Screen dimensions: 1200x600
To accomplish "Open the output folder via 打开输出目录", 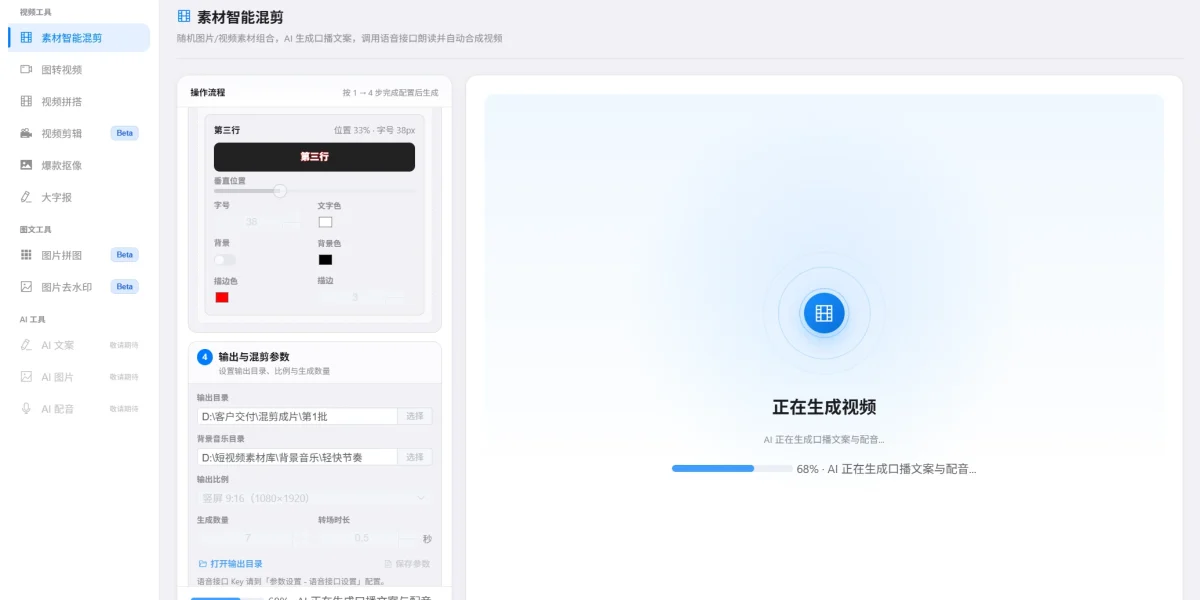I will [231, 564].
